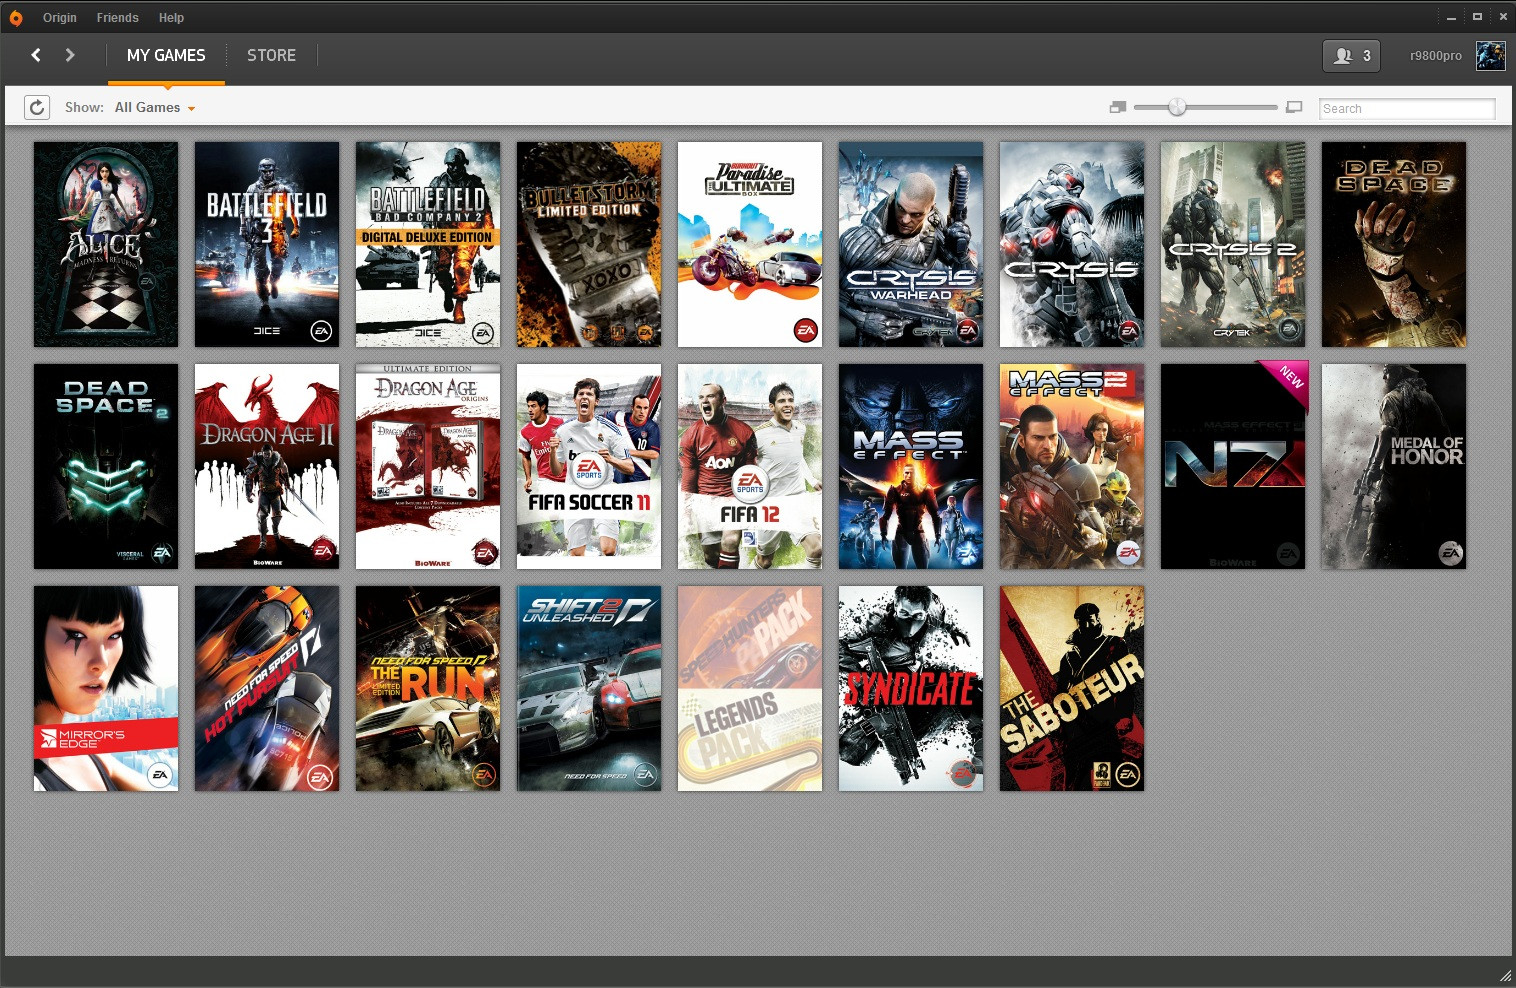This screenshot has width=1516, height=988.
Task: Switch to the STORE tab
Action: click(x=271, y=56)
